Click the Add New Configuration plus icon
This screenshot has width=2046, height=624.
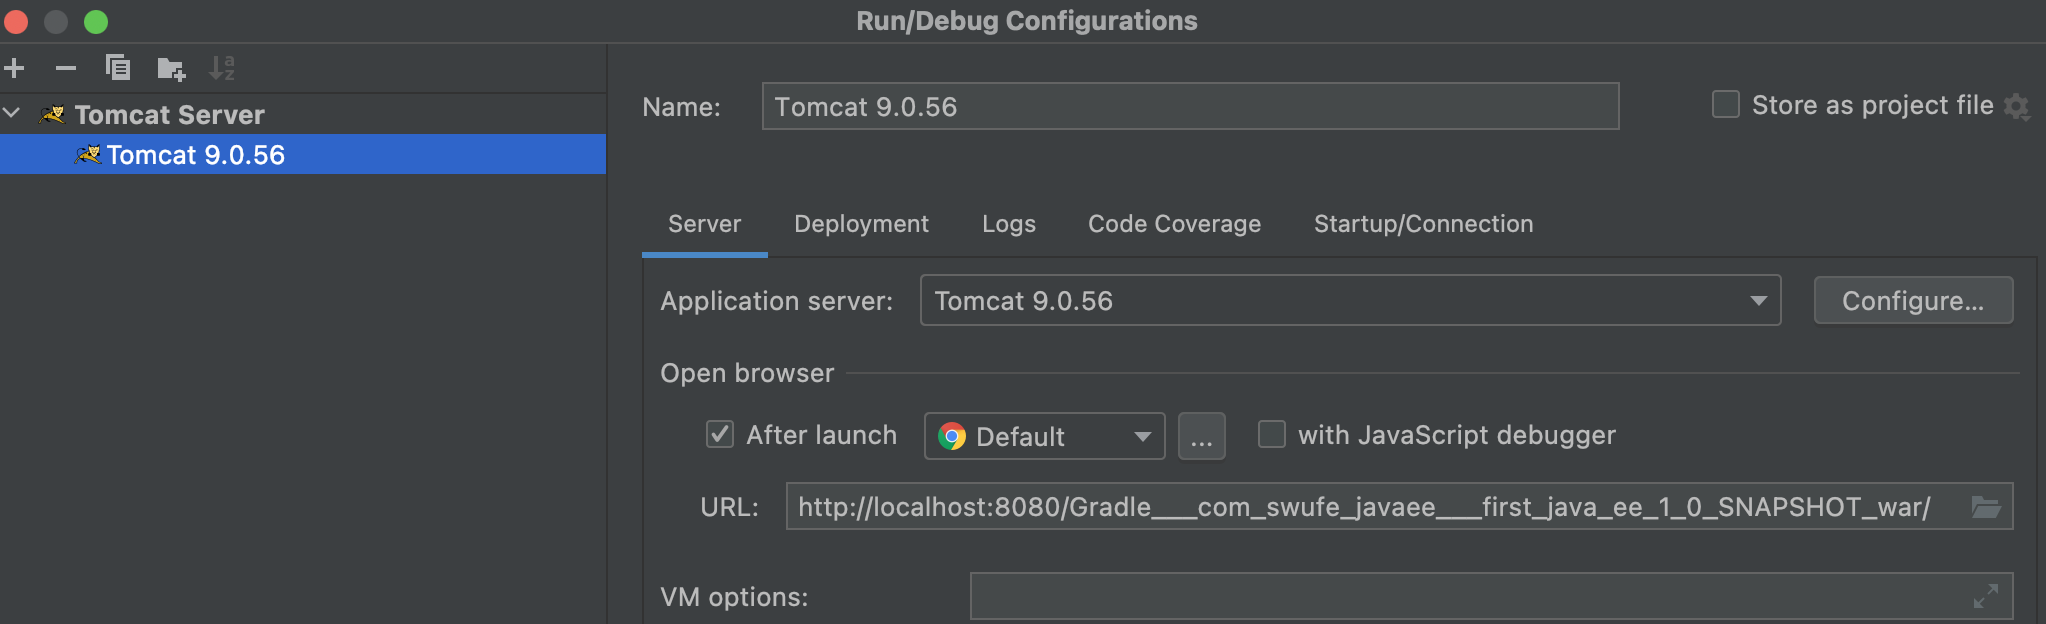15,68
